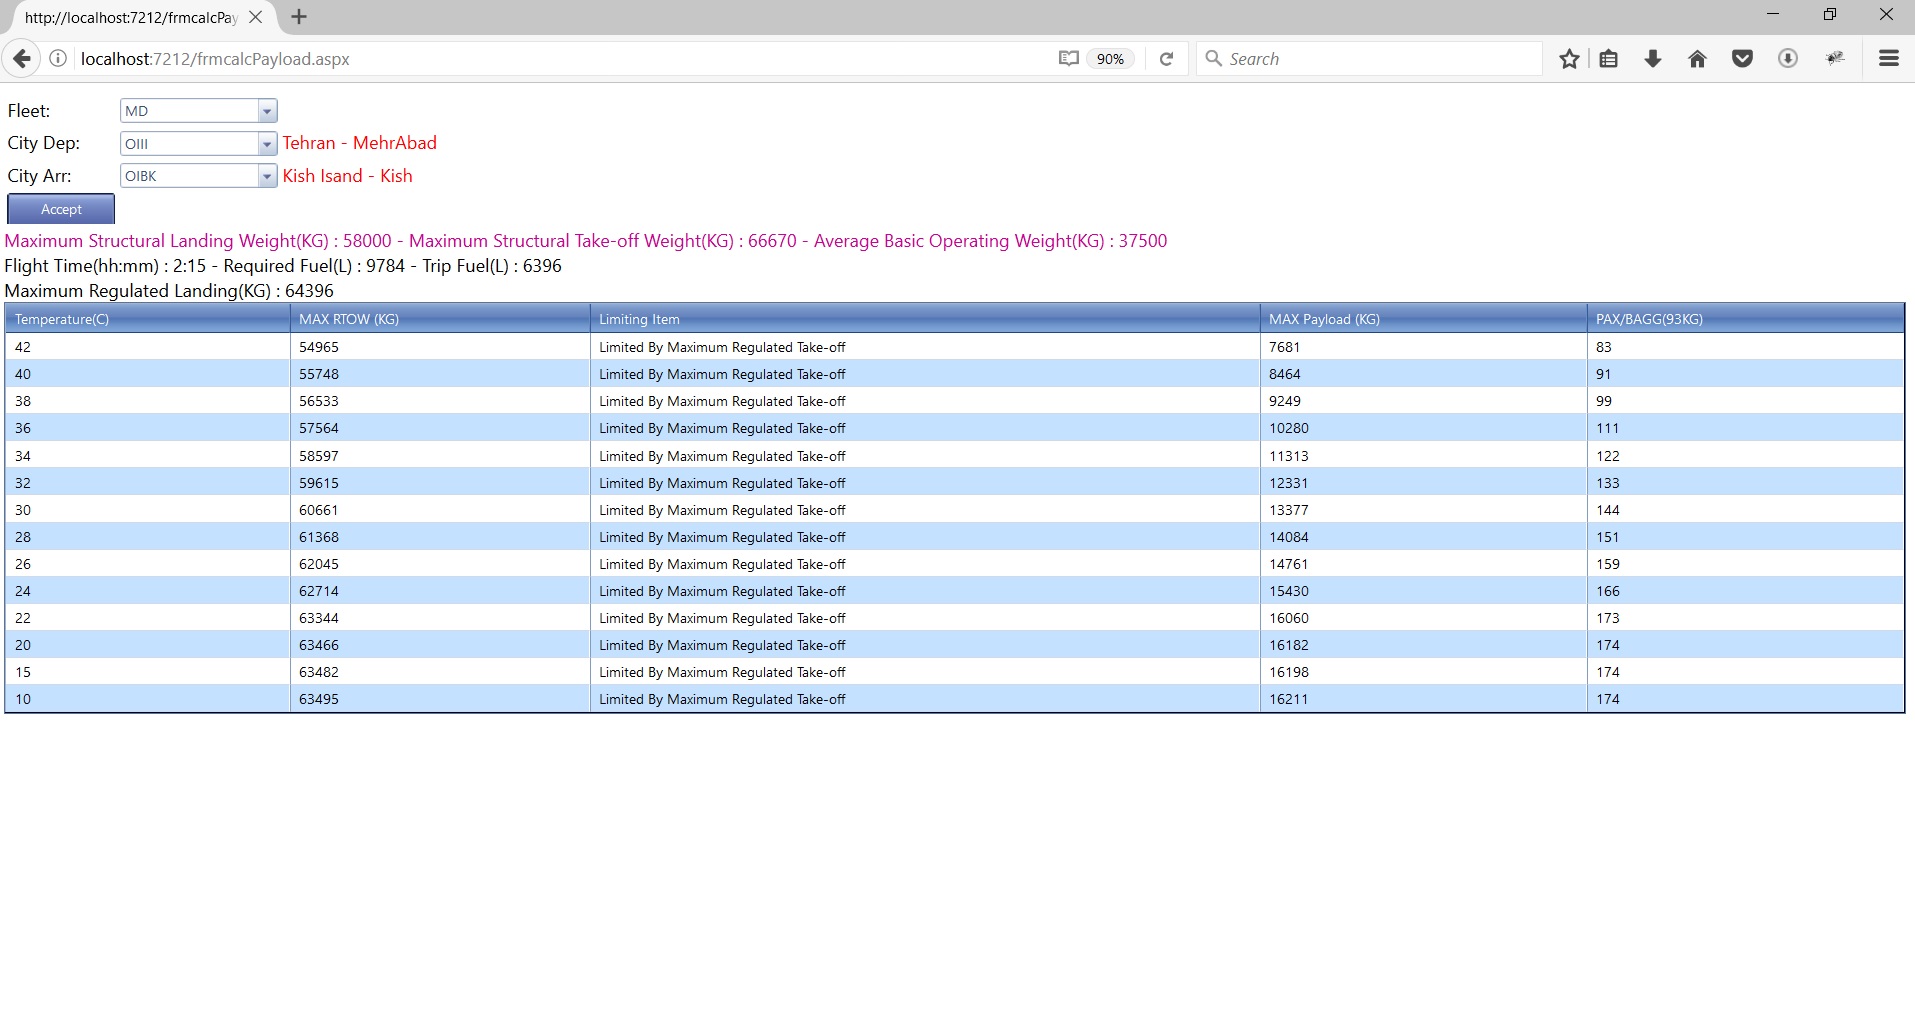The width and height of the screenshot is (1915, 1027).
Task: Open a new tab with plus button
Action: [x=298, y=17]
